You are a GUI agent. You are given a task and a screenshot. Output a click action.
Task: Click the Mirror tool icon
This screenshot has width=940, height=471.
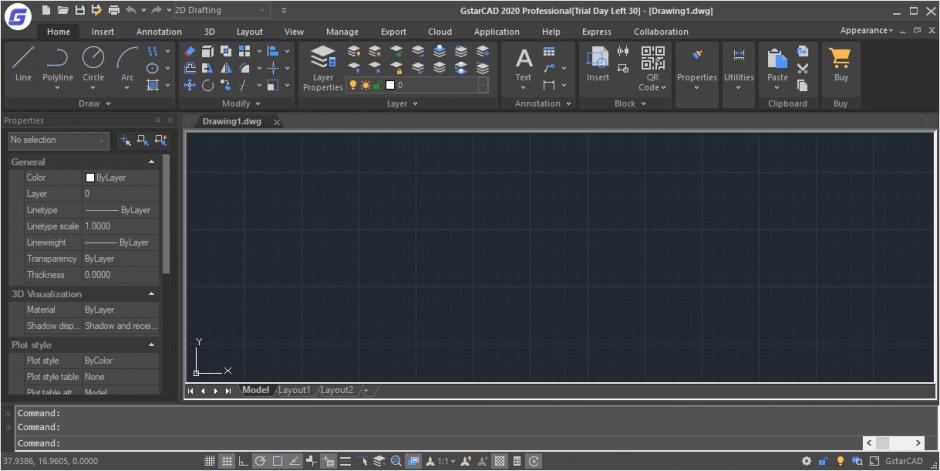tap(226, 68)
